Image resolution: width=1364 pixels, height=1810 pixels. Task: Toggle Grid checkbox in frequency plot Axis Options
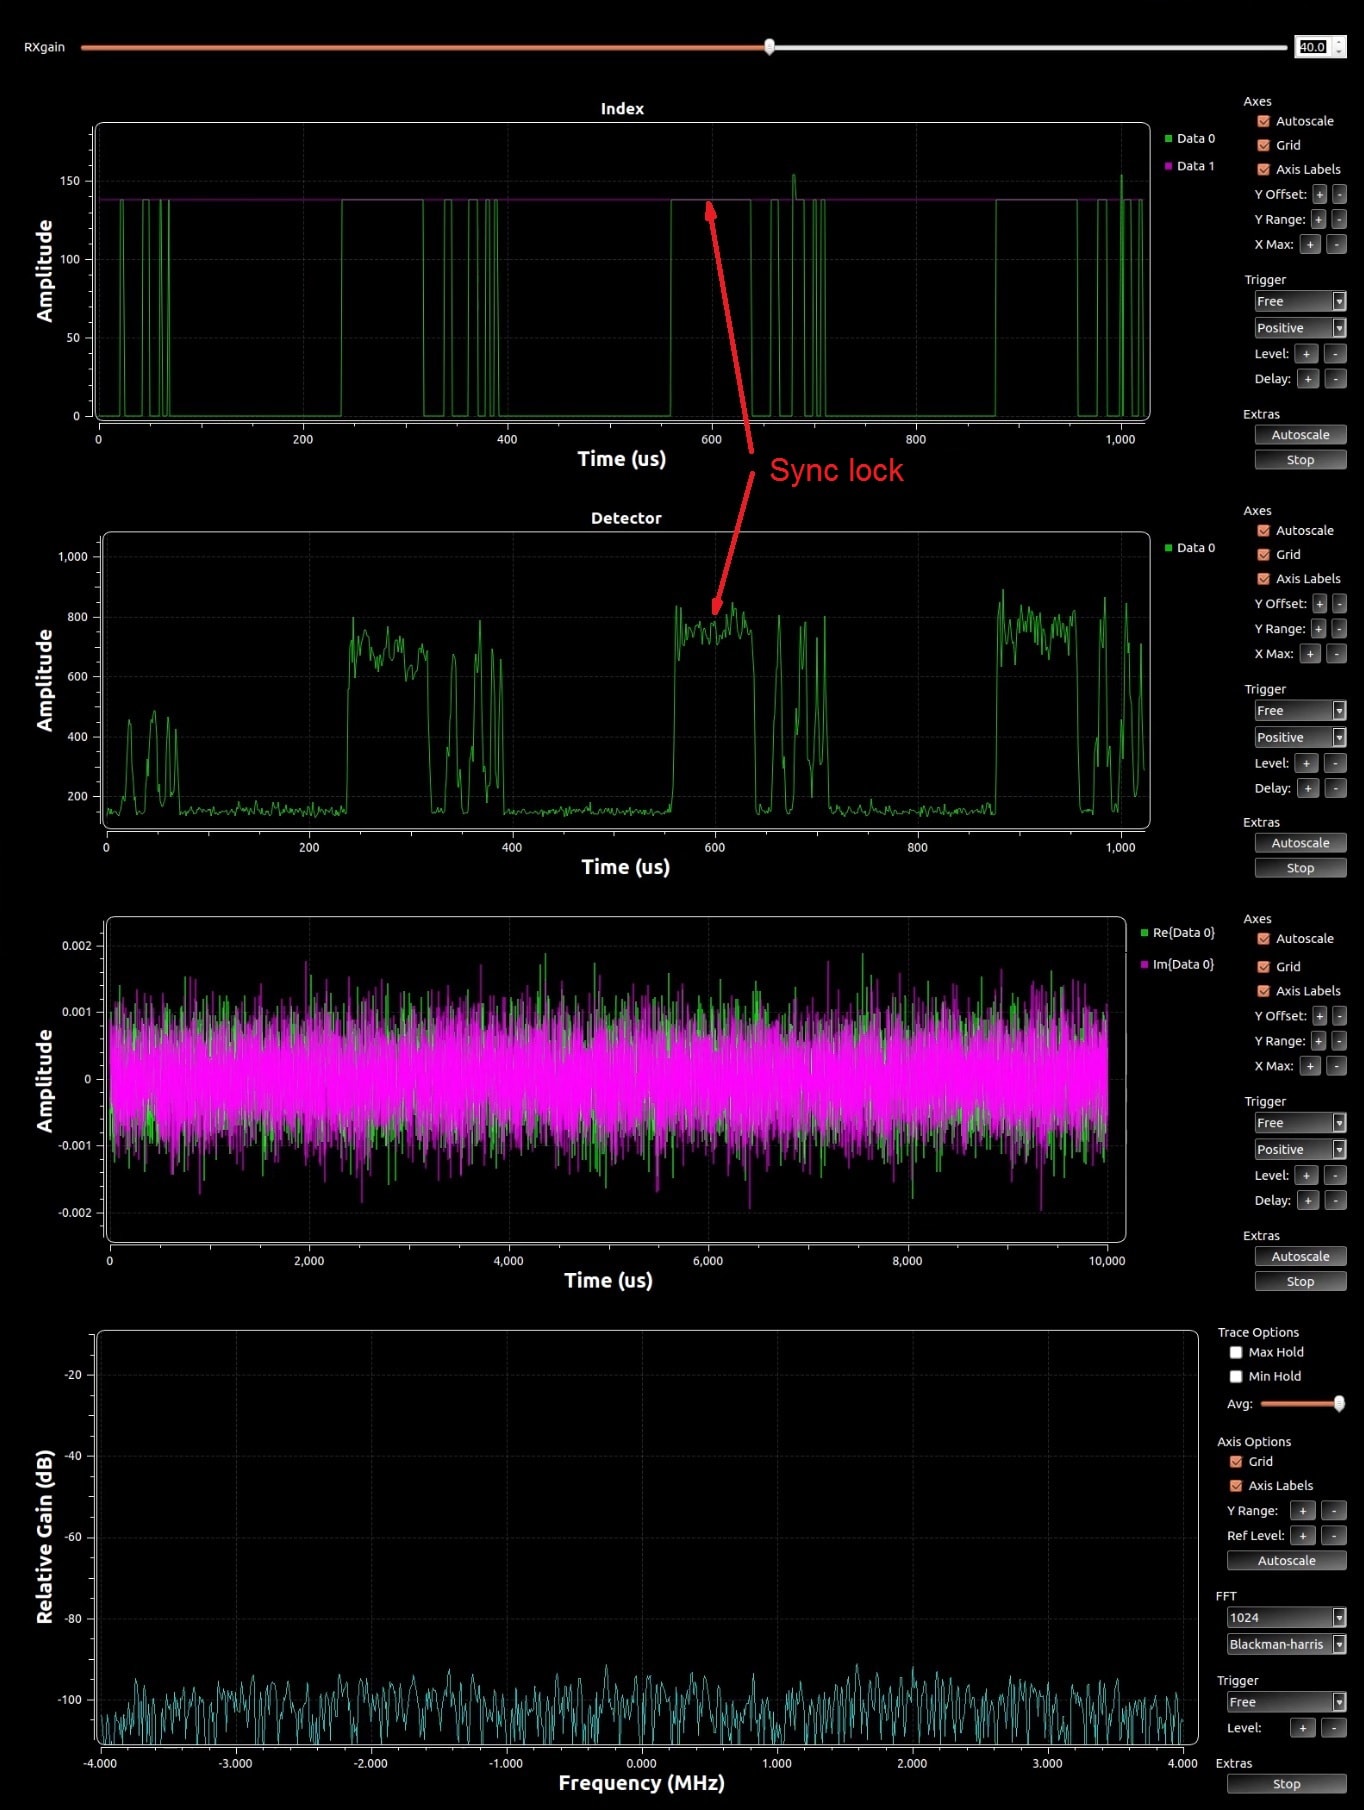coord(1236,1462)
